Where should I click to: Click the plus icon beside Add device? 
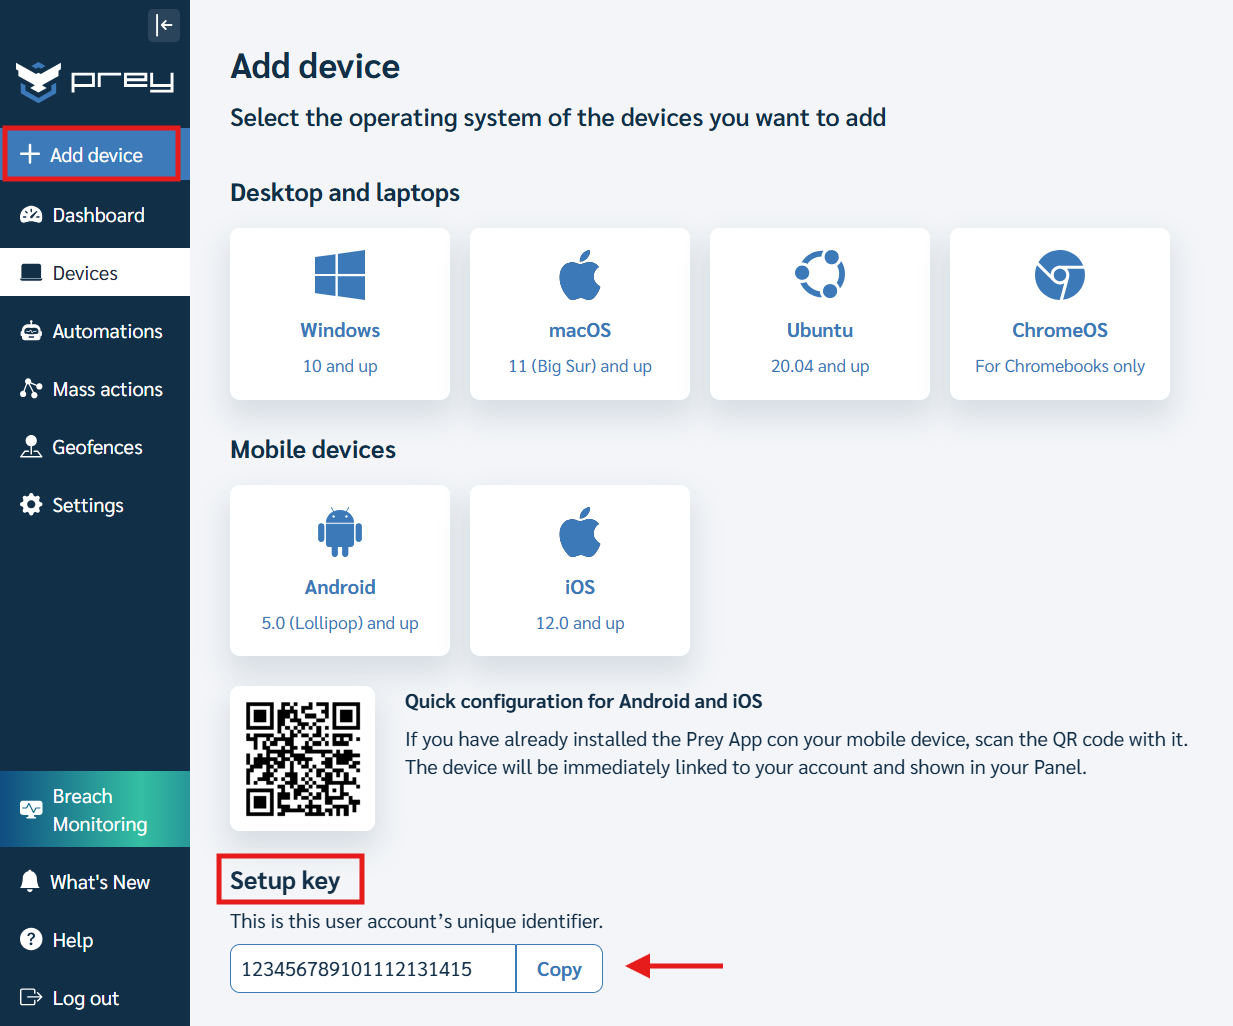[30, 154]
